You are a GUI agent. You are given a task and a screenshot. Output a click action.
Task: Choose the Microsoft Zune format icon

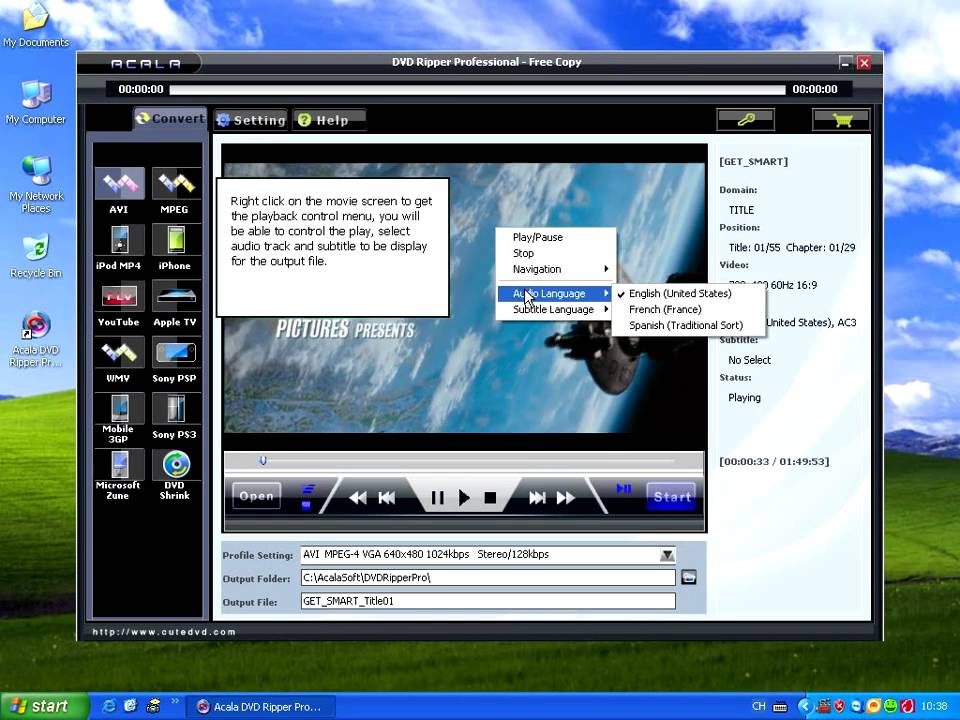(x=119, y=465)
